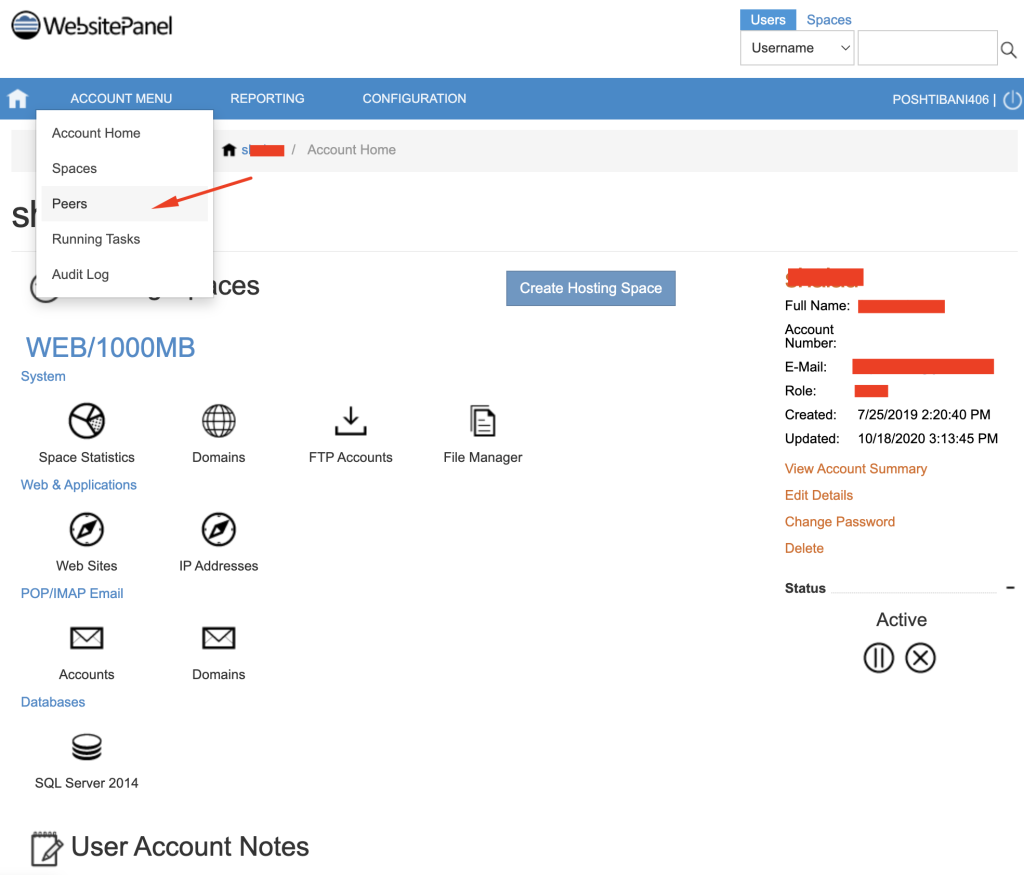Screen dimensions: 1024x875
Task: Click the IP Addresses icon
Action: pyautogui.click(x=218, y=529)
